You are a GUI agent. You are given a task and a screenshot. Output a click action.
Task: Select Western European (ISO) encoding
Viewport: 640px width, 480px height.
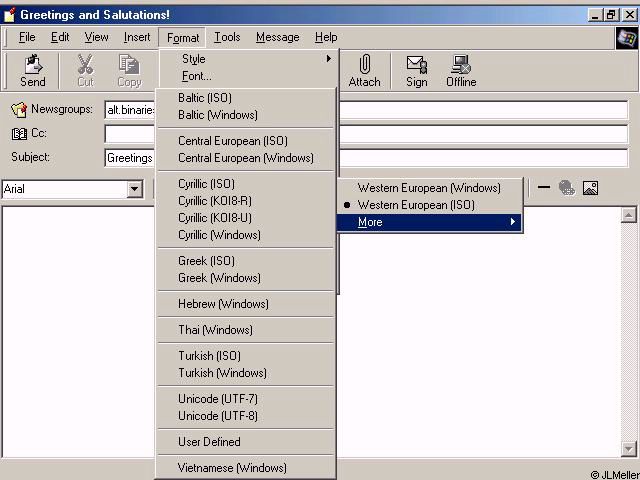[x=416, y=205]
